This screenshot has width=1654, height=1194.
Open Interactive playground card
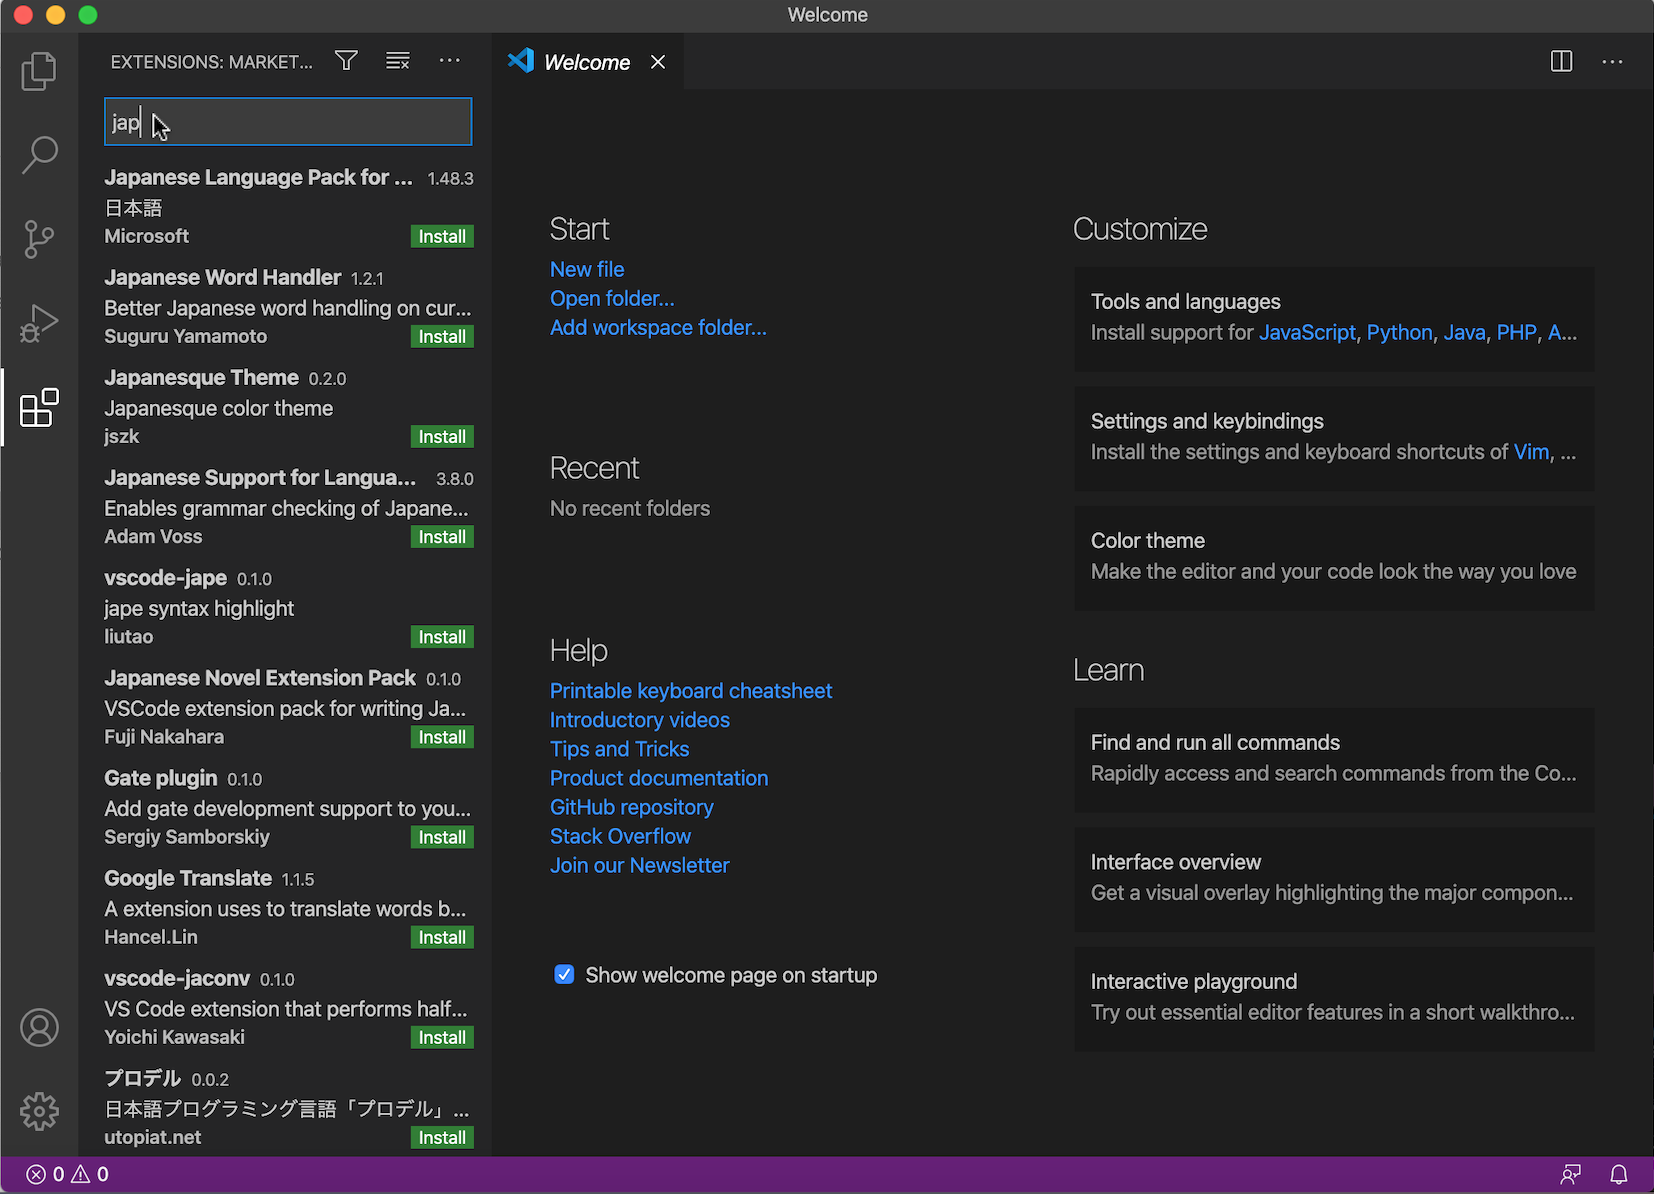click(x=1334, y=998)
